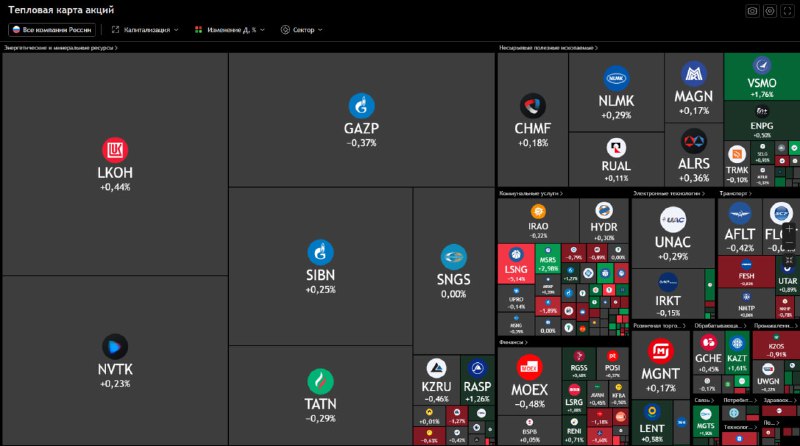
Task: Select the MGTS green tile
Action: (x=706, y=421)
